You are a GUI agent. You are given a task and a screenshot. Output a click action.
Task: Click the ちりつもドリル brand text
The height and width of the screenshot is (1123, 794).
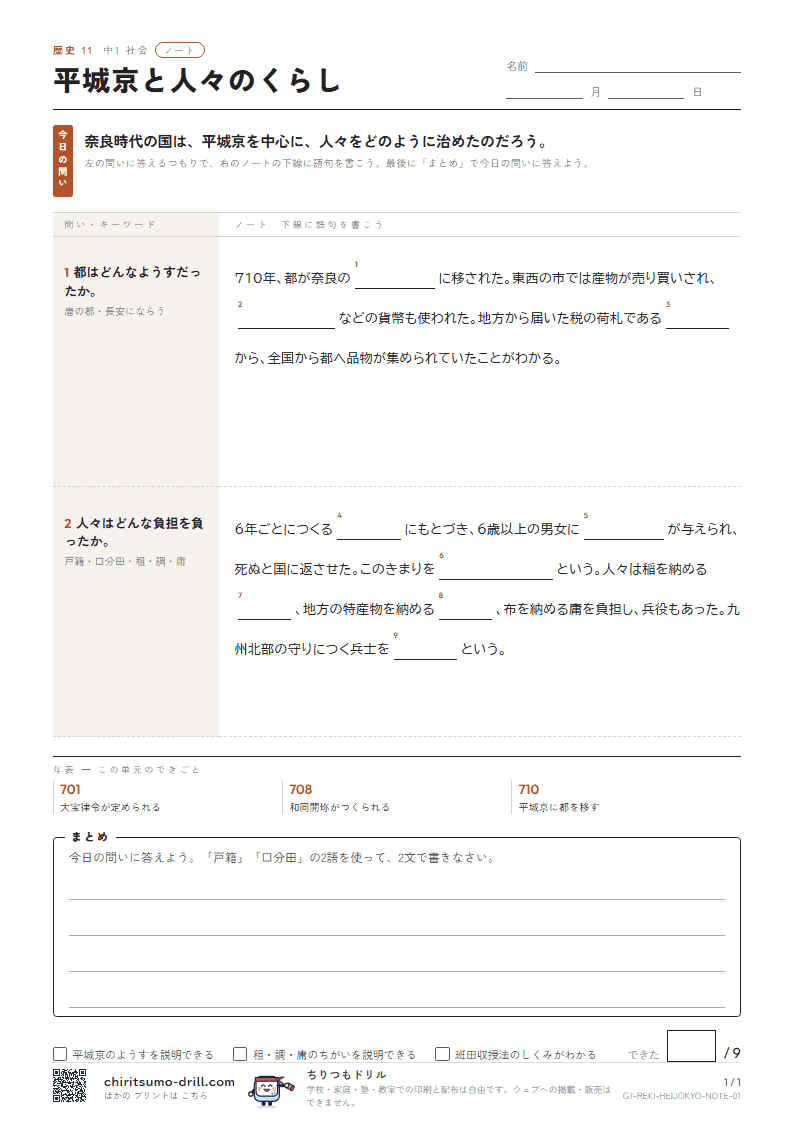(347, 1074)
